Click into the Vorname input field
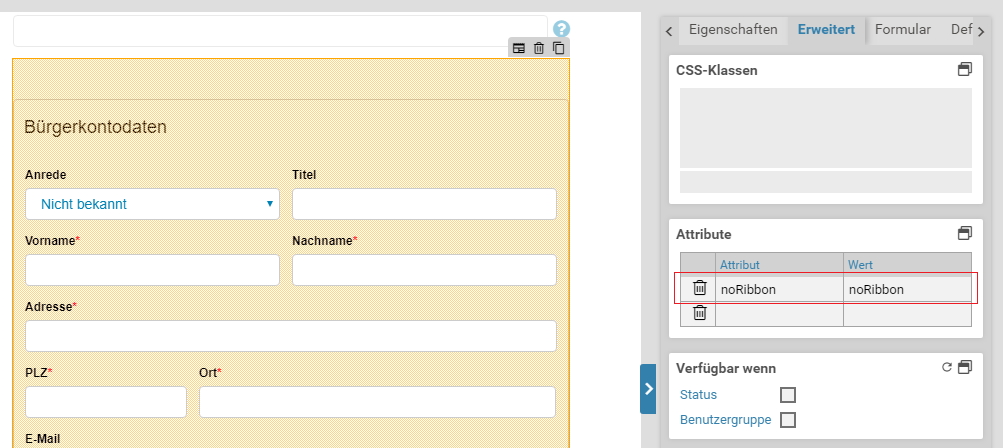The width and height of the screenshot is (1003, 448). [152, 270]
